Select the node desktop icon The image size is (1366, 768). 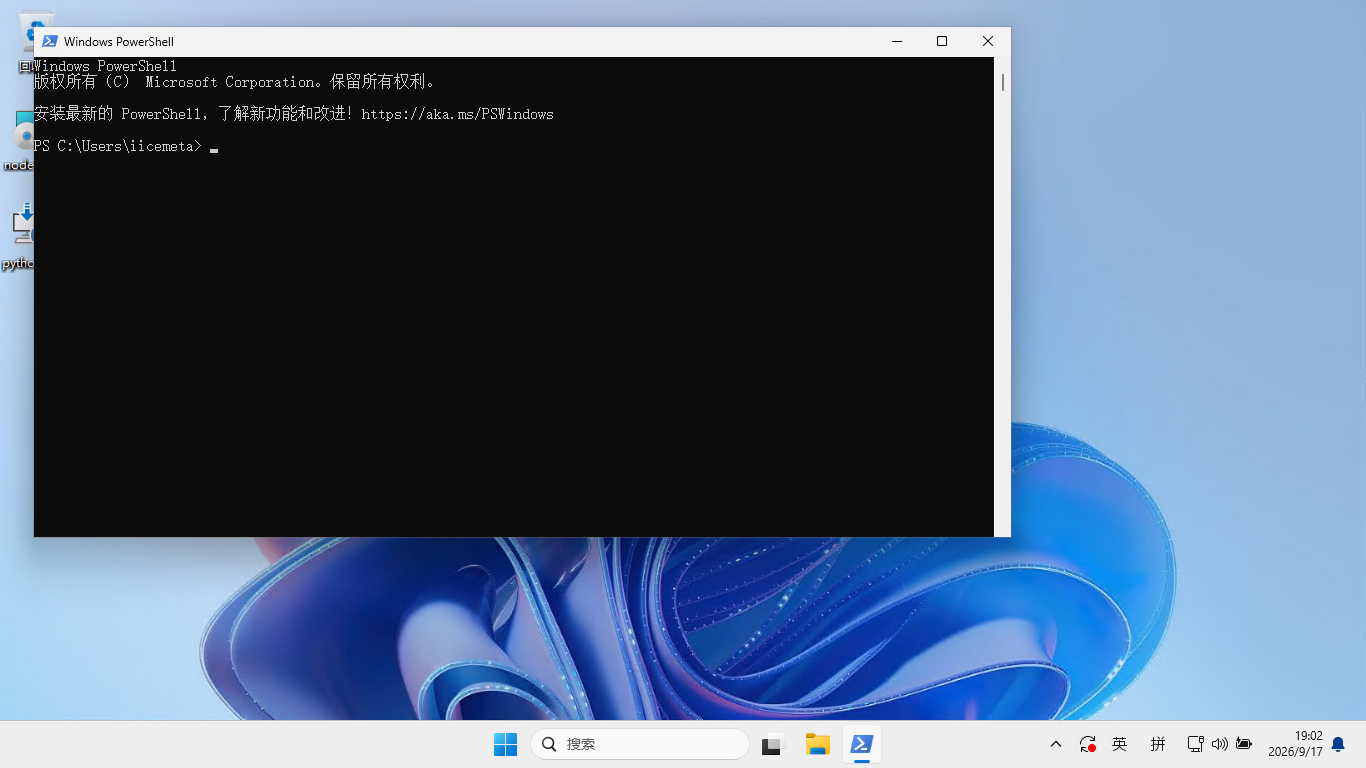coord(18,140)
